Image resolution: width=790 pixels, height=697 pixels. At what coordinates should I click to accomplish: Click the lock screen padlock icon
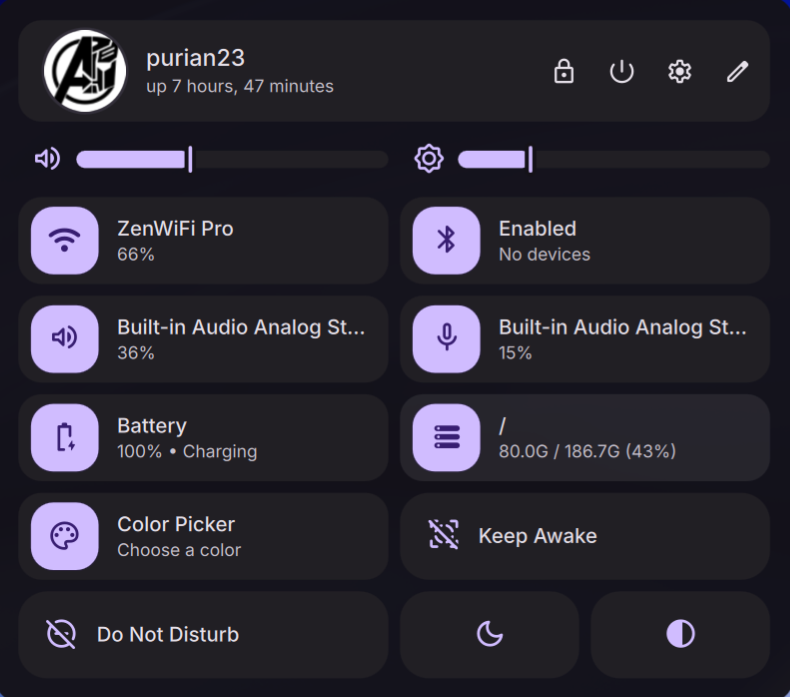563,71
